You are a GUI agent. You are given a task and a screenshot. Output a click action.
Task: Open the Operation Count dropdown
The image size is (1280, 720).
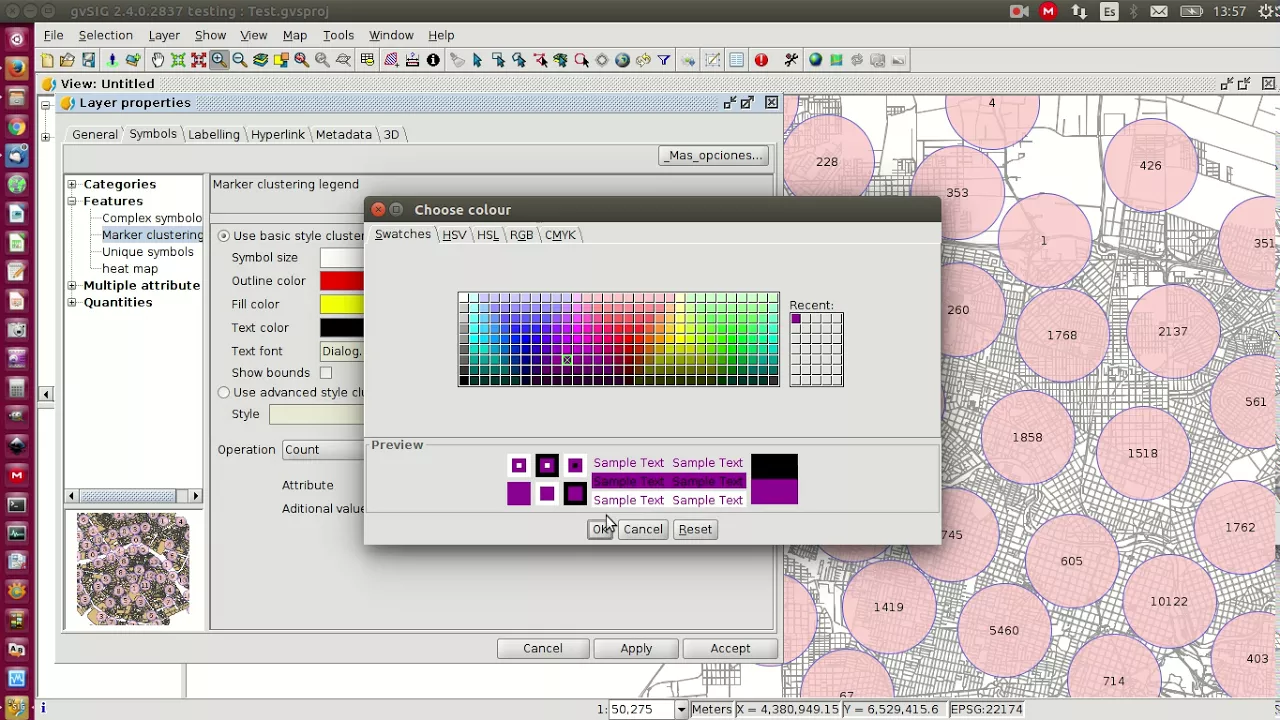pos(322,449)
